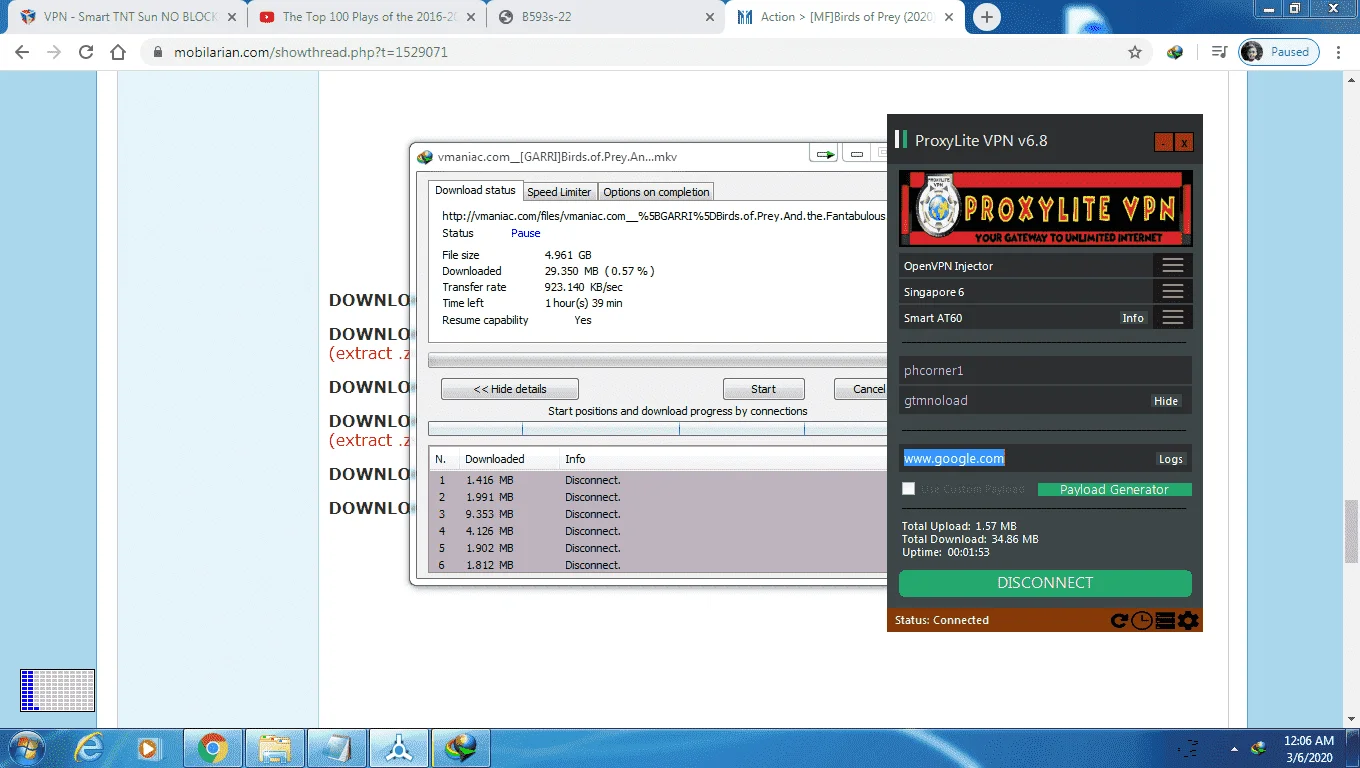Click the Info column header
The image size is (1360, 768).
click(722, 459)
